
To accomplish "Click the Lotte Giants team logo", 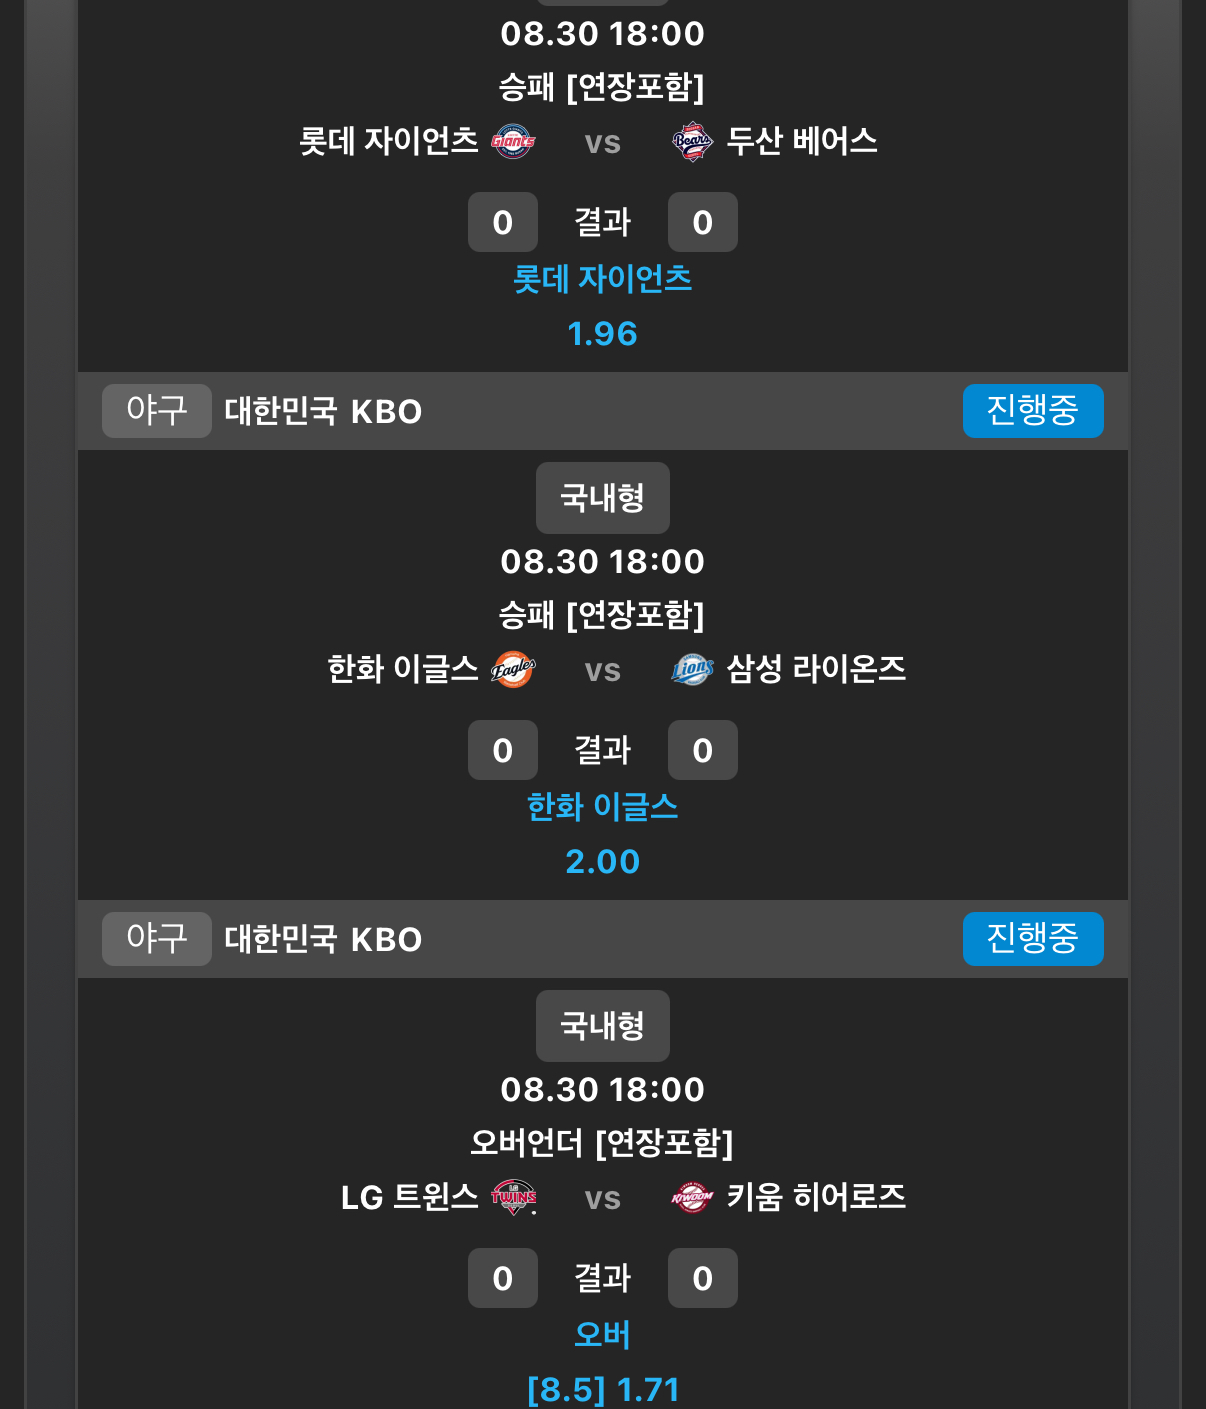I will point(513,141).
